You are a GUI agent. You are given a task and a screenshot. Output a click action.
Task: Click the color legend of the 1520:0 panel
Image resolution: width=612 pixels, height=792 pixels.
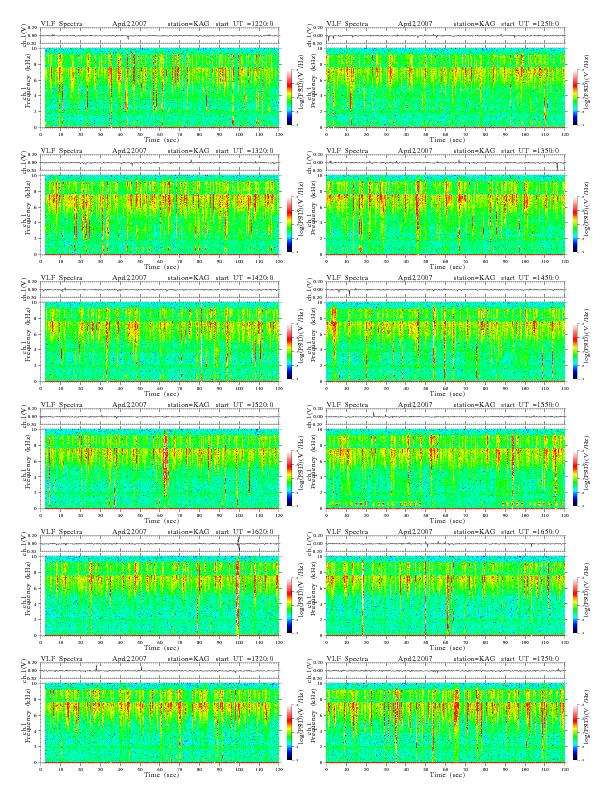[x=289, y=478]
